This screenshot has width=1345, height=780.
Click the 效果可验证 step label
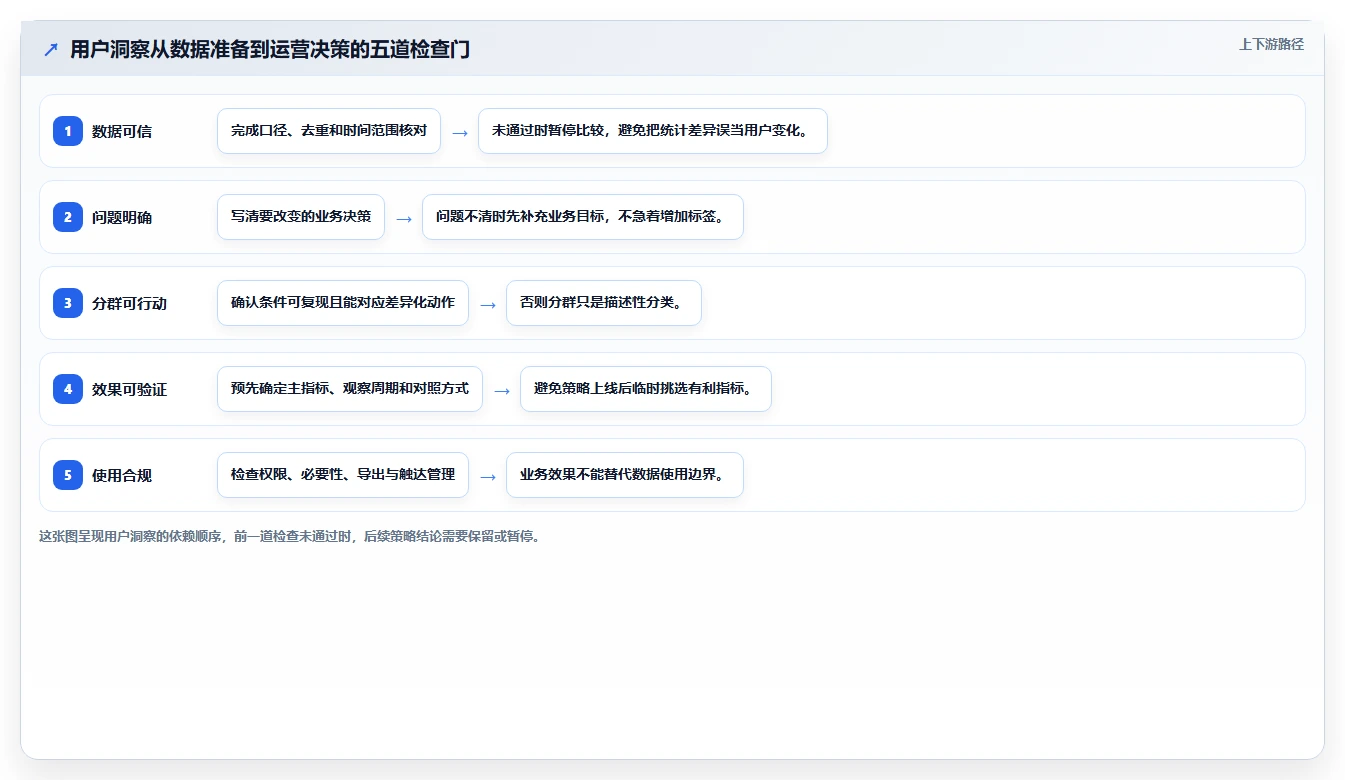129,389
